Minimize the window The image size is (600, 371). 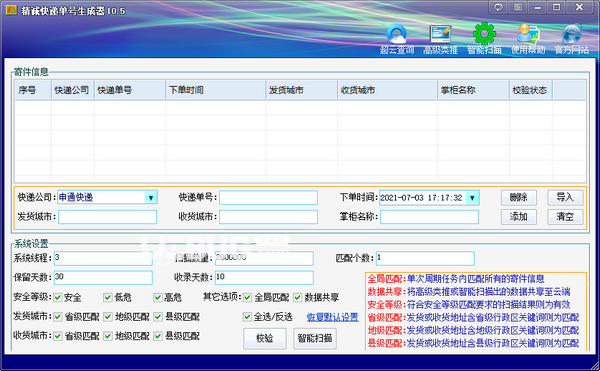pyautogui.click(x=538, y=7)
